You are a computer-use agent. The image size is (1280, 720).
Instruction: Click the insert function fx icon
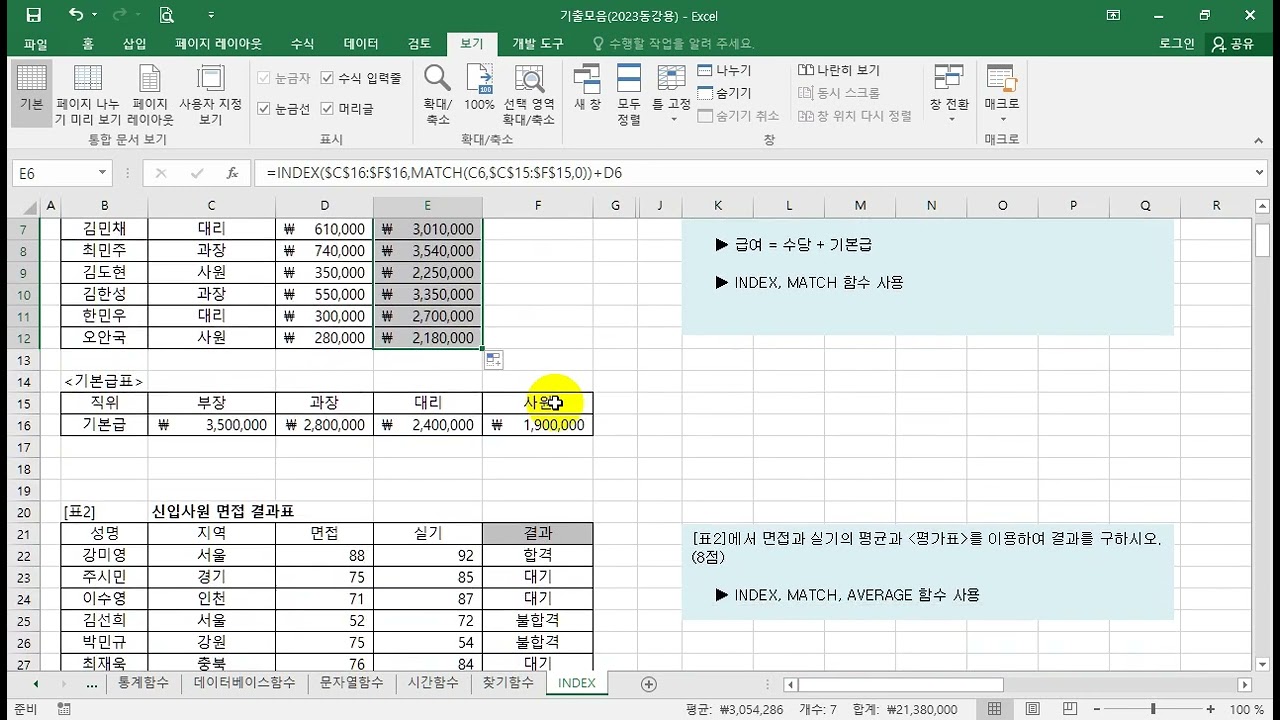pos(232,173)
